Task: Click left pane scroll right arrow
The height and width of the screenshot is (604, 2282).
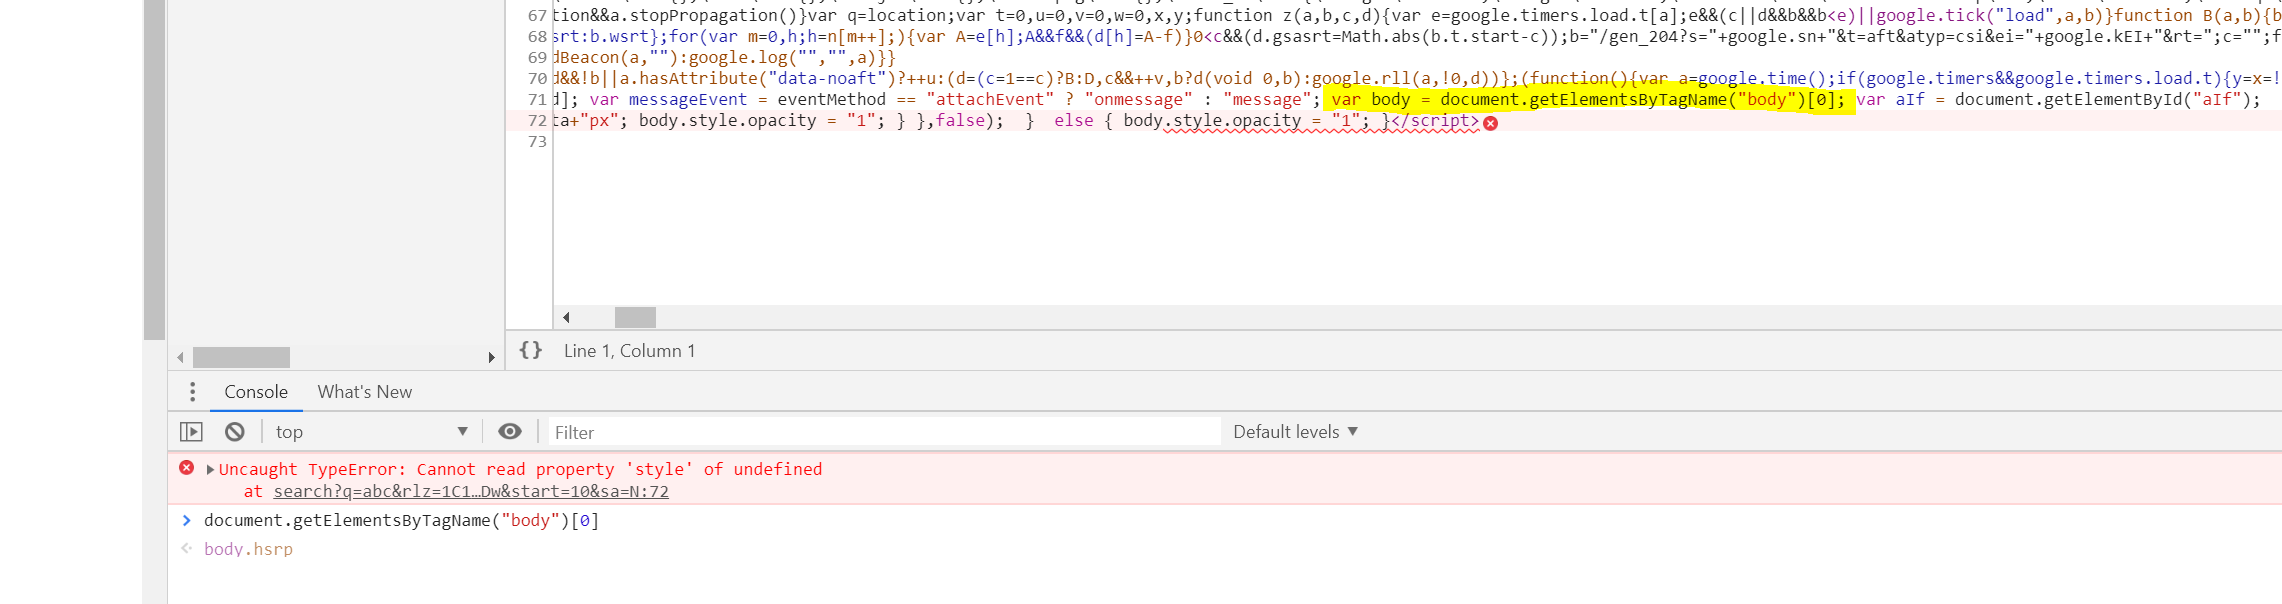Action: click(x=491, y=357)
